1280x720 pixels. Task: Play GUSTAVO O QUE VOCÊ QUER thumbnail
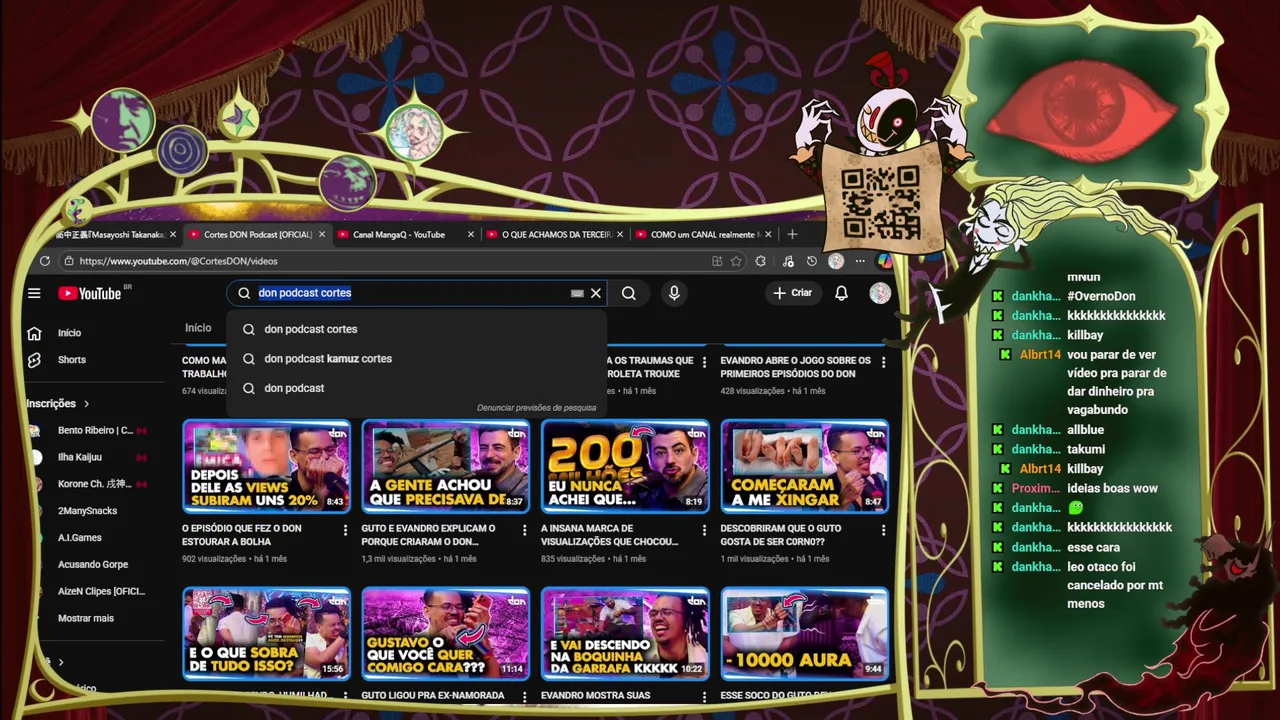(446, 633)
